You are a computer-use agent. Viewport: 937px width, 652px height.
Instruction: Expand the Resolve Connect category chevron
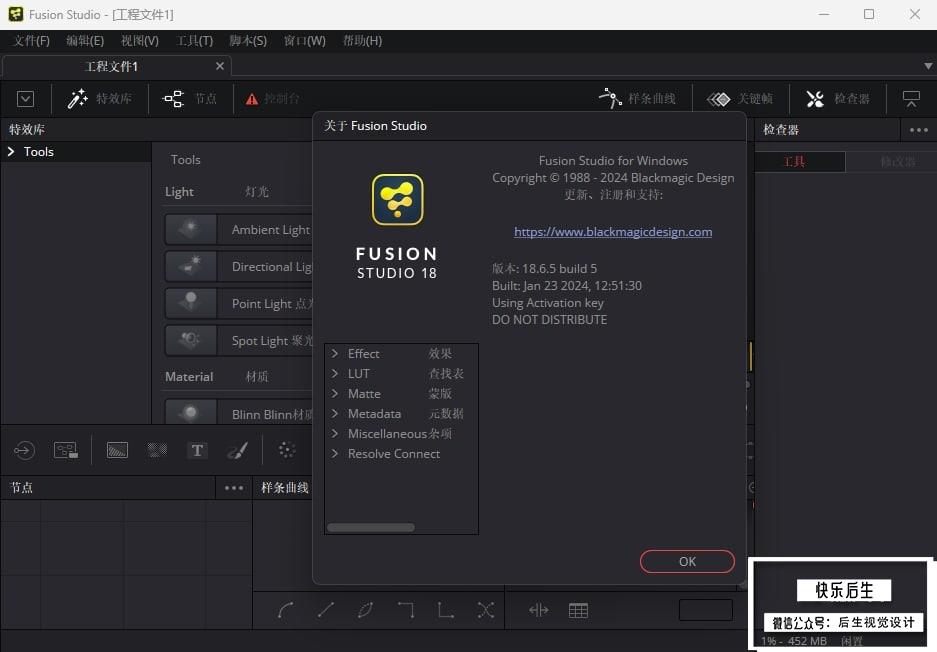pos(335,454)
